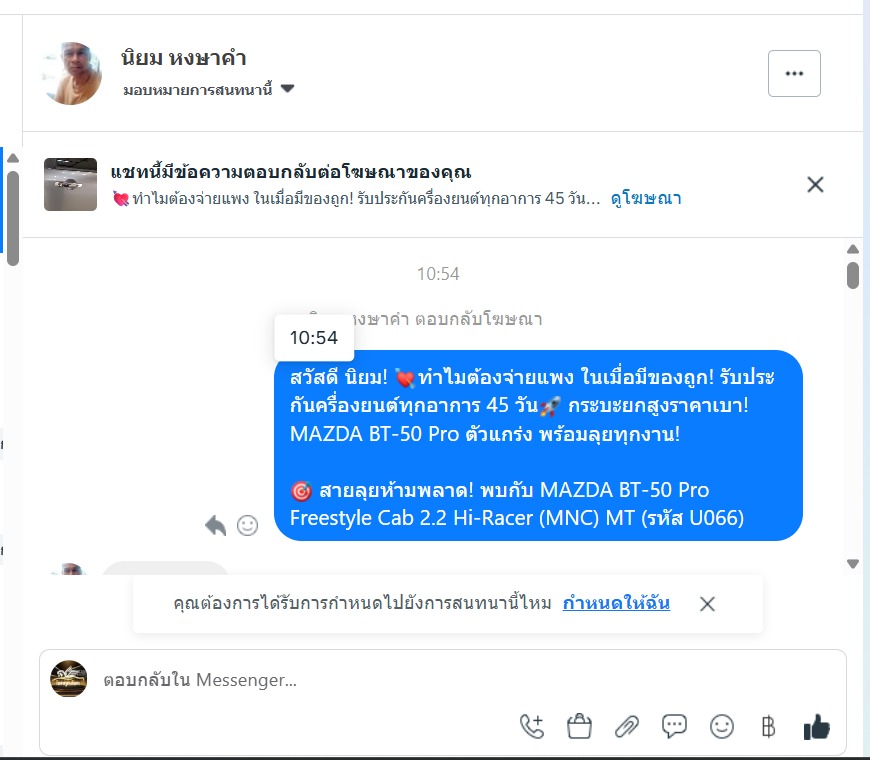The image size is (870, 760).
Task: React to the message with smiley icon
Action: coord(247,525)
